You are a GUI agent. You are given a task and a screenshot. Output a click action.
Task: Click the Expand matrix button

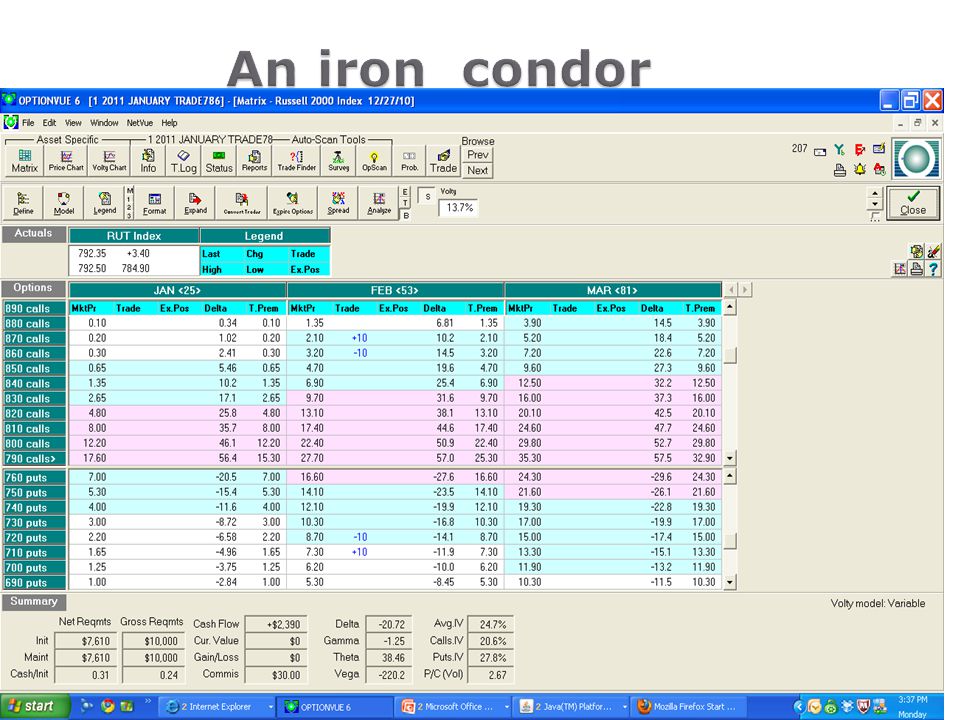click(195, 204)
